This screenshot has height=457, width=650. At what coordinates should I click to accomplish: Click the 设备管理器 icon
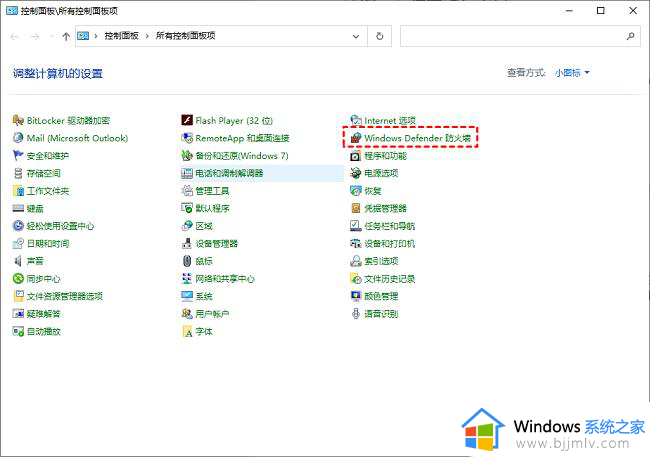(x=187, y=243)
